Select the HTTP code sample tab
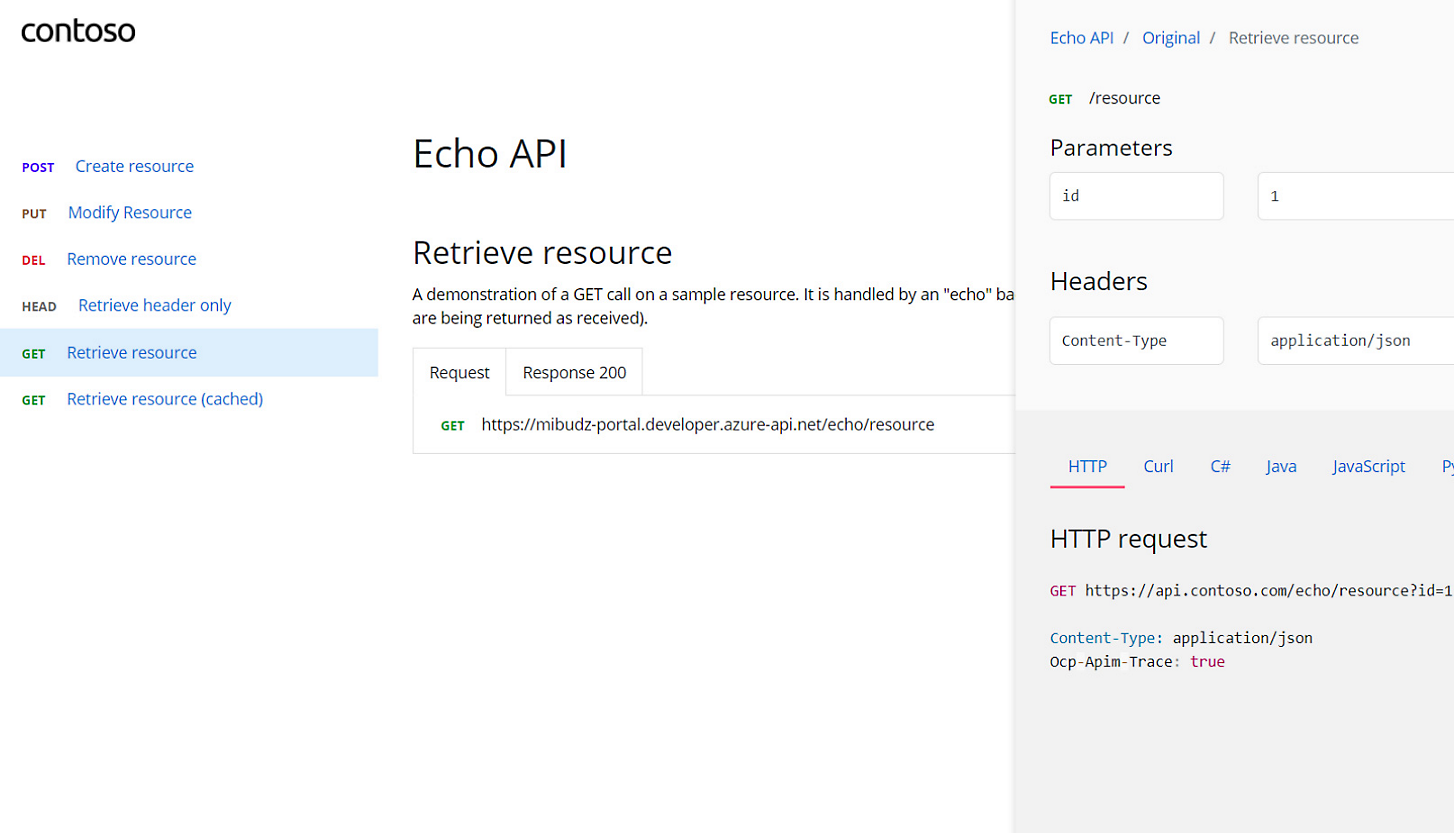Image resolution: width=1454 pixels, height=833 pixels. 1087,466
